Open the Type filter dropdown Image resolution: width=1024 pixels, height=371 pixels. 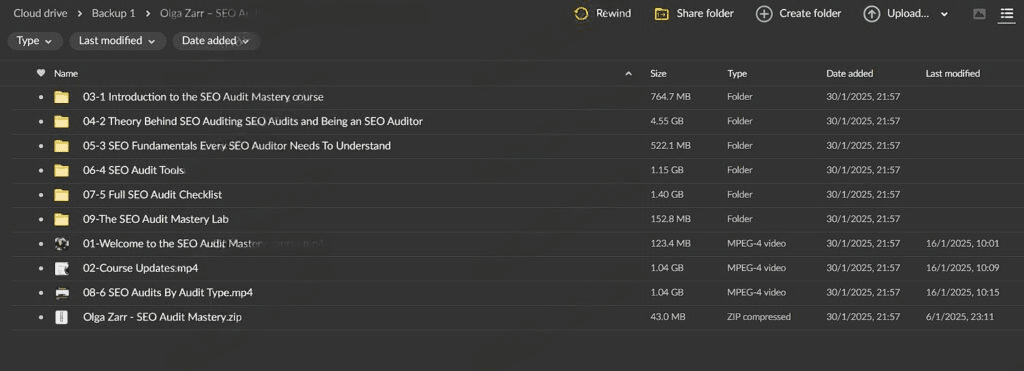(35, 40)
